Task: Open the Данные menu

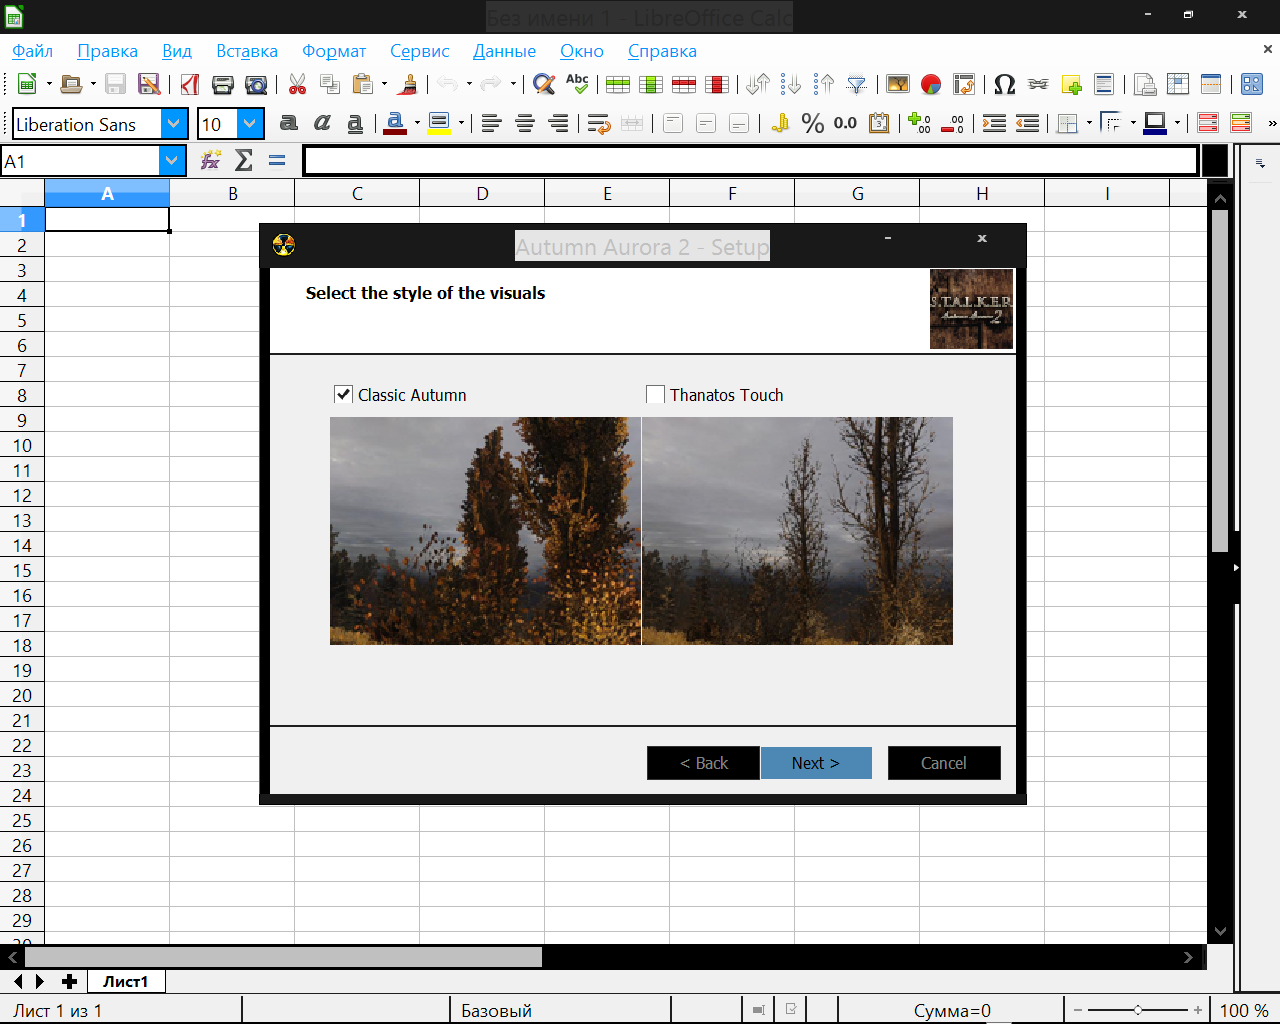Action: tap(504, 51)
